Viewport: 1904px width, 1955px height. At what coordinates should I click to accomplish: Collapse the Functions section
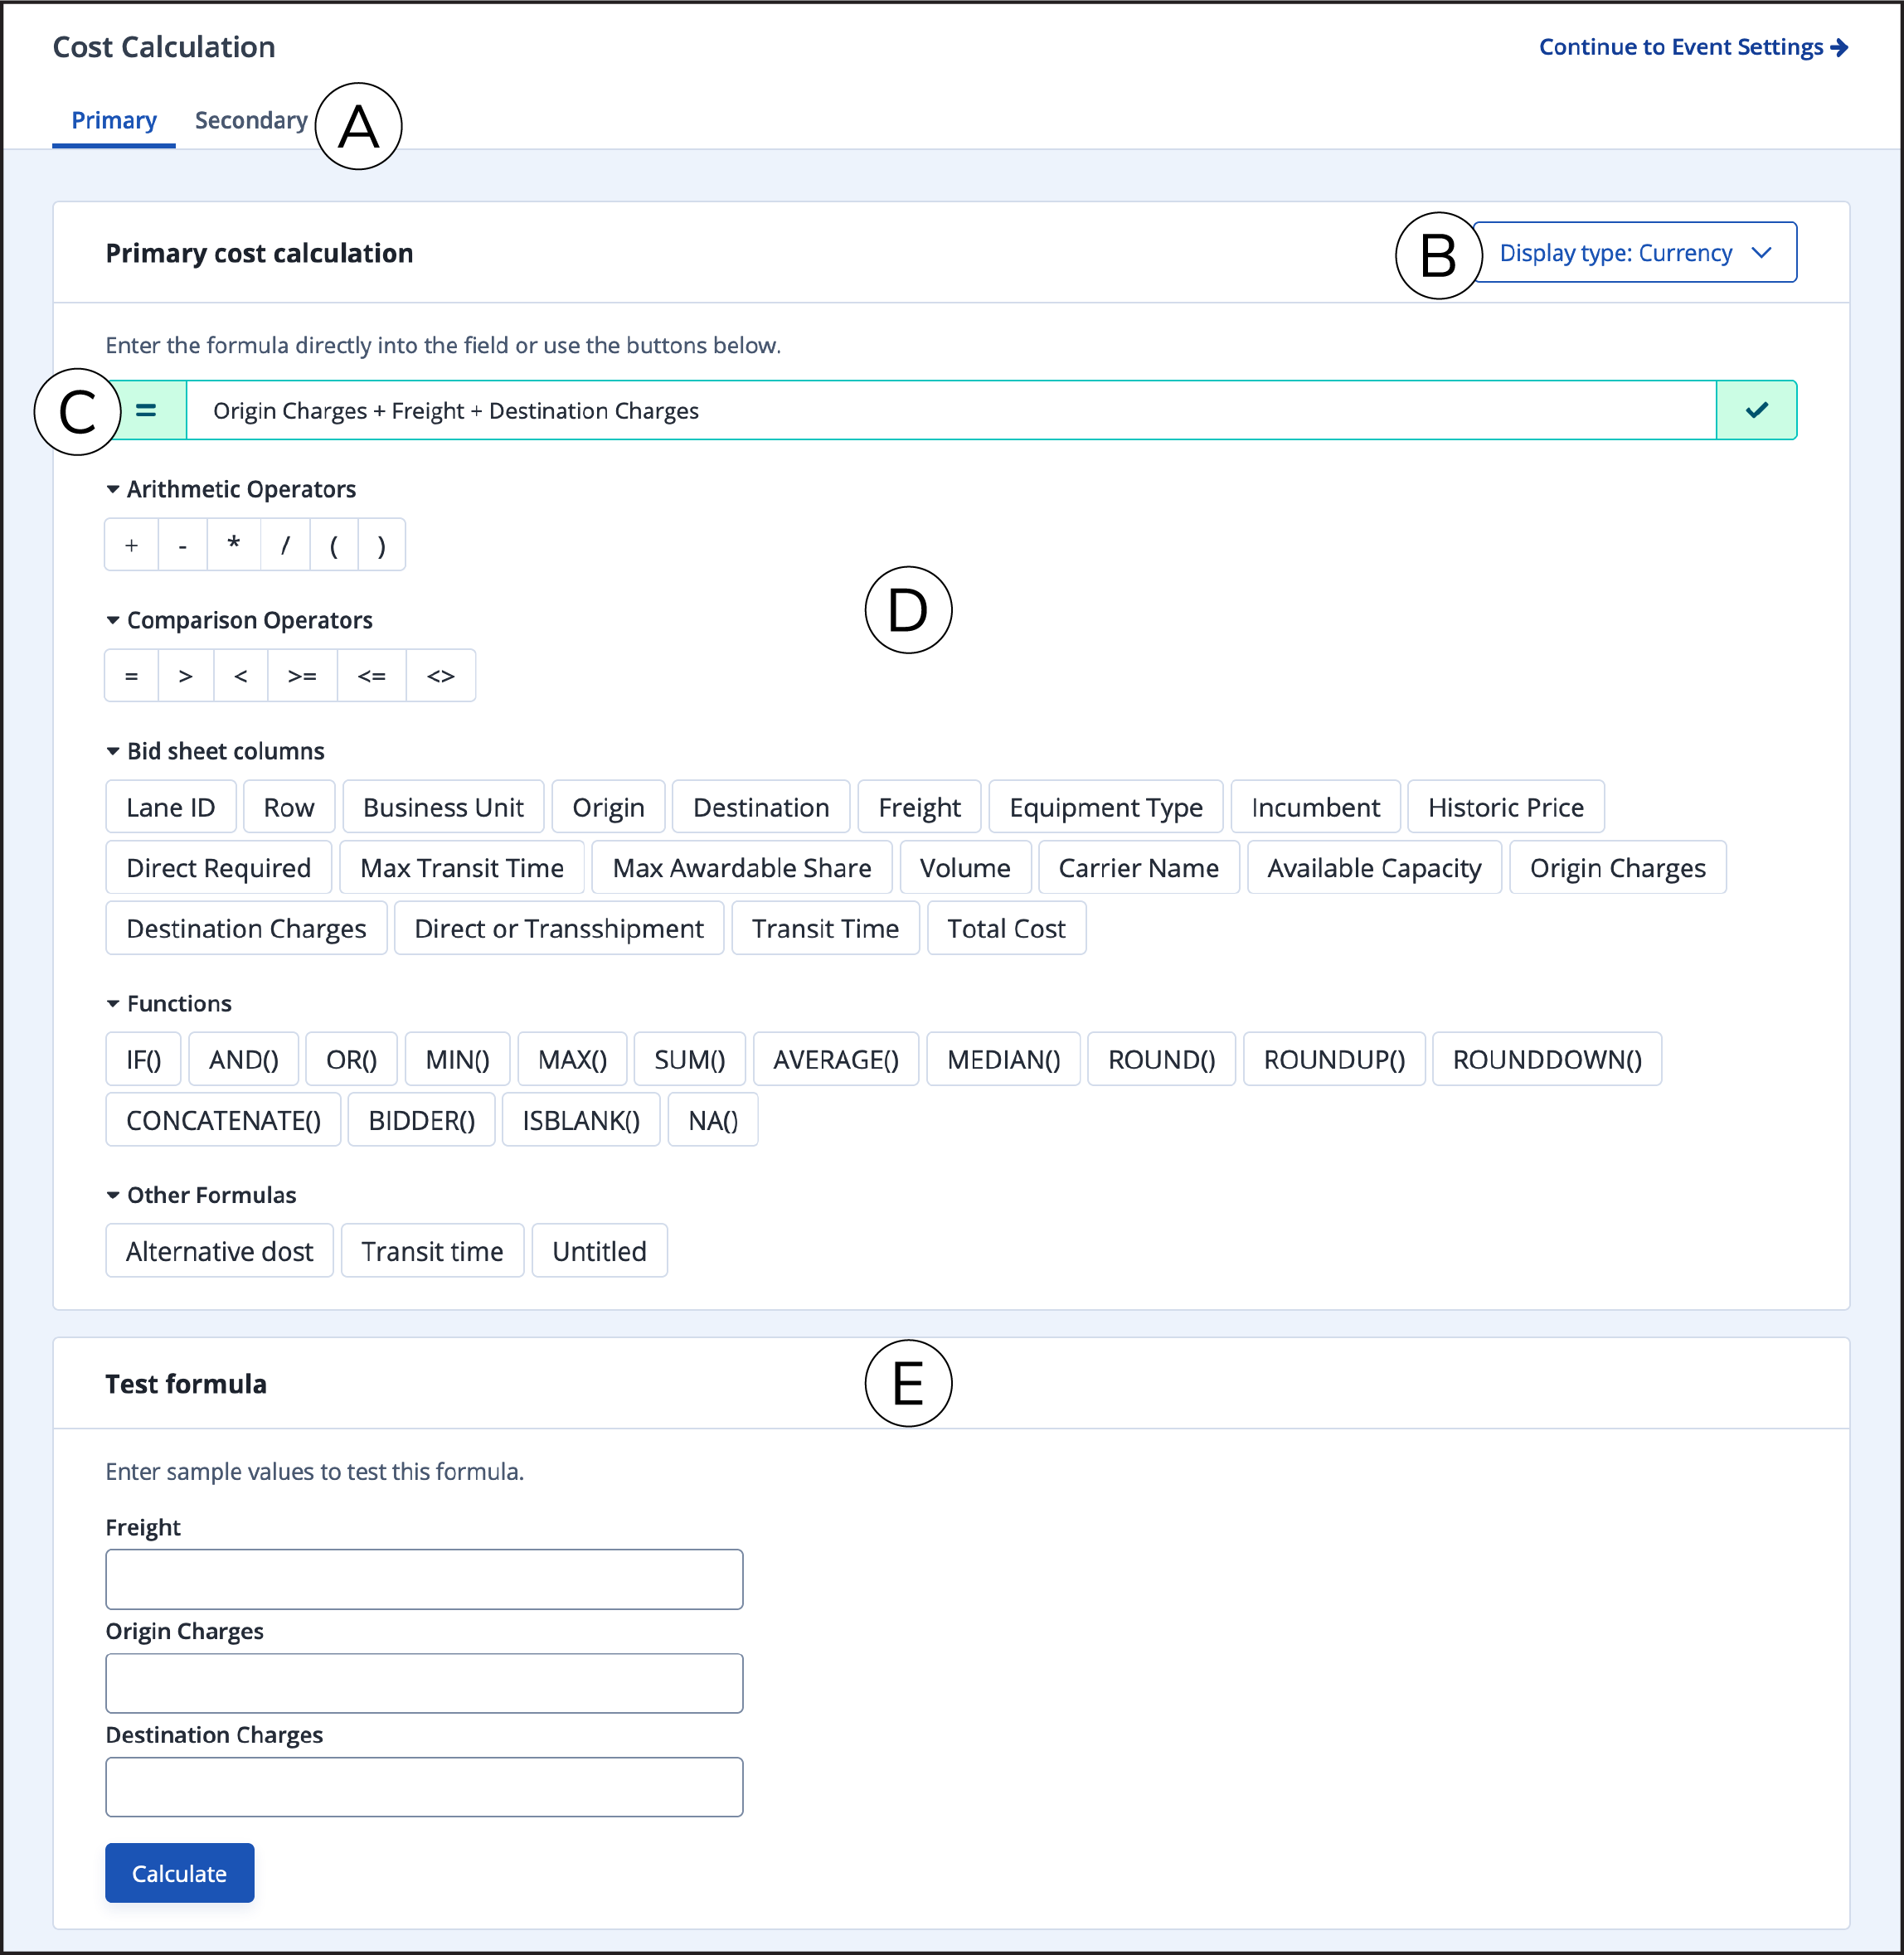pos(169,1004)
